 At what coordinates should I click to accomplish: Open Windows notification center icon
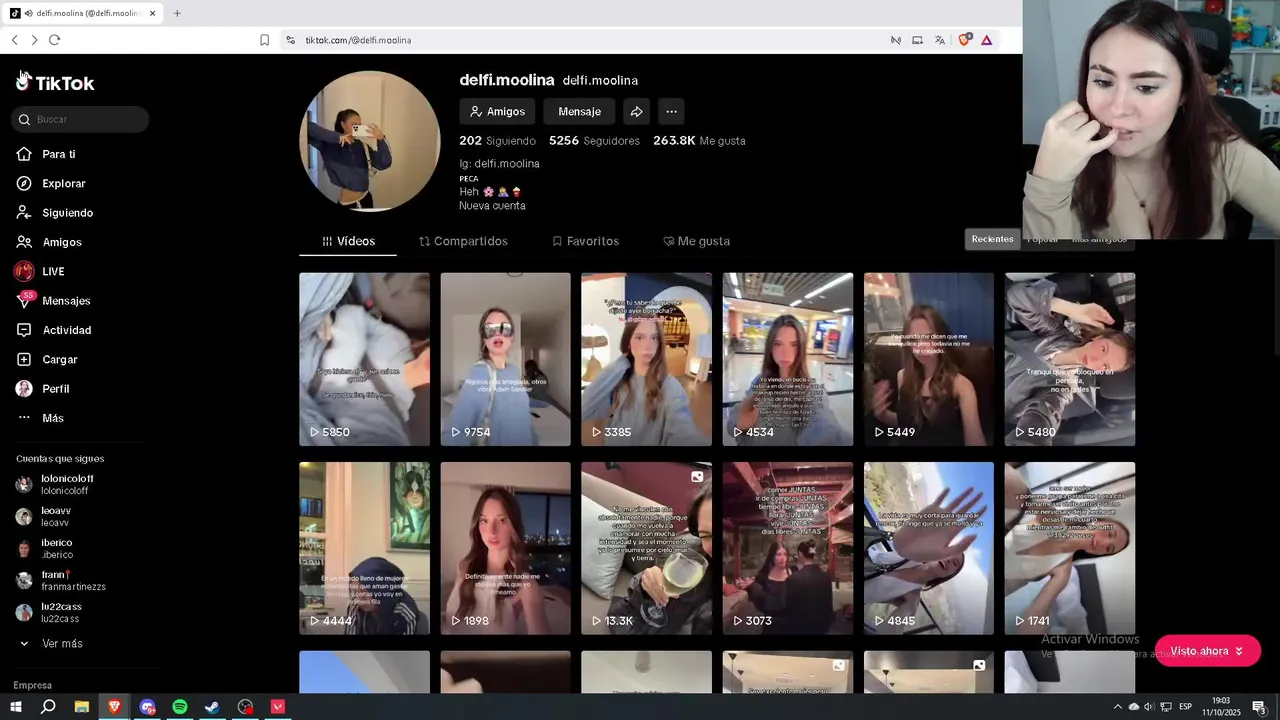pyautogui.click(x=1259, y=707)
